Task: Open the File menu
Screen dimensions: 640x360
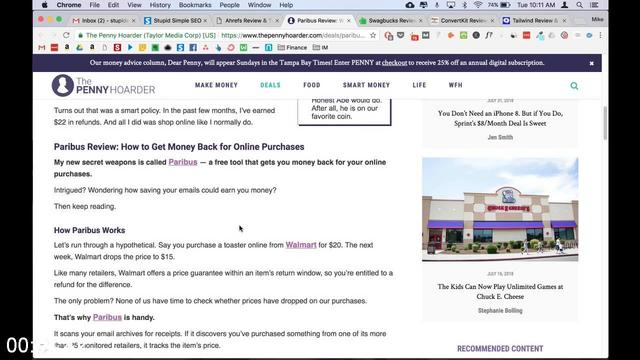Action: [x=94, y=5]
